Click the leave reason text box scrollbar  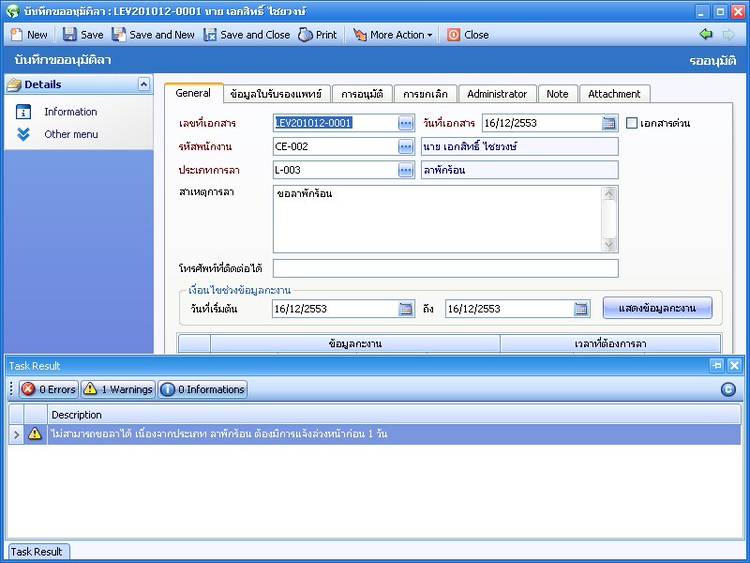coord(609,218)
